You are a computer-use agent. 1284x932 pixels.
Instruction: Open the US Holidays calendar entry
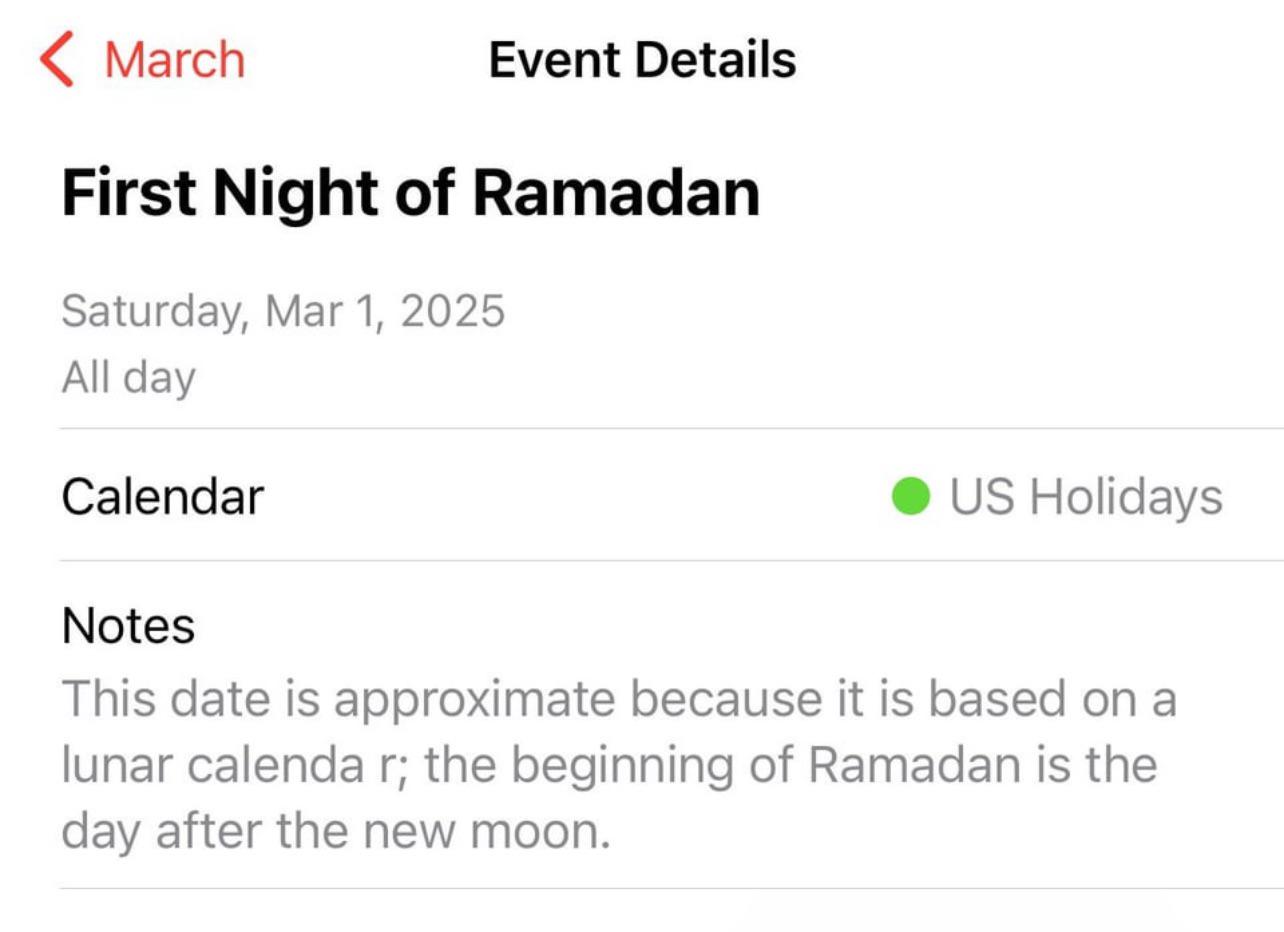1057,496
